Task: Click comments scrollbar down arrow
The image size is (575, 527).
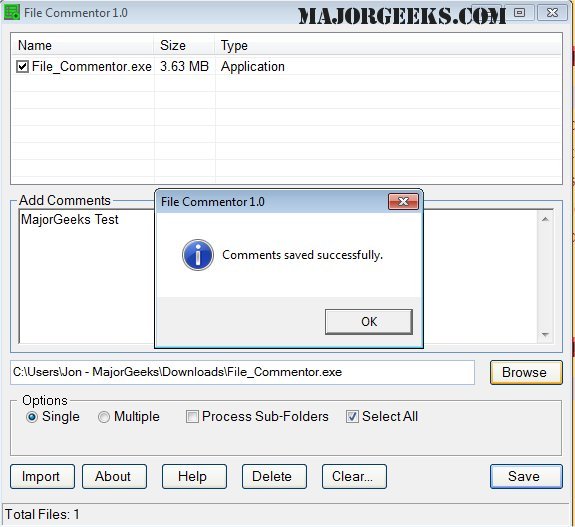Action: pos(545,334)
